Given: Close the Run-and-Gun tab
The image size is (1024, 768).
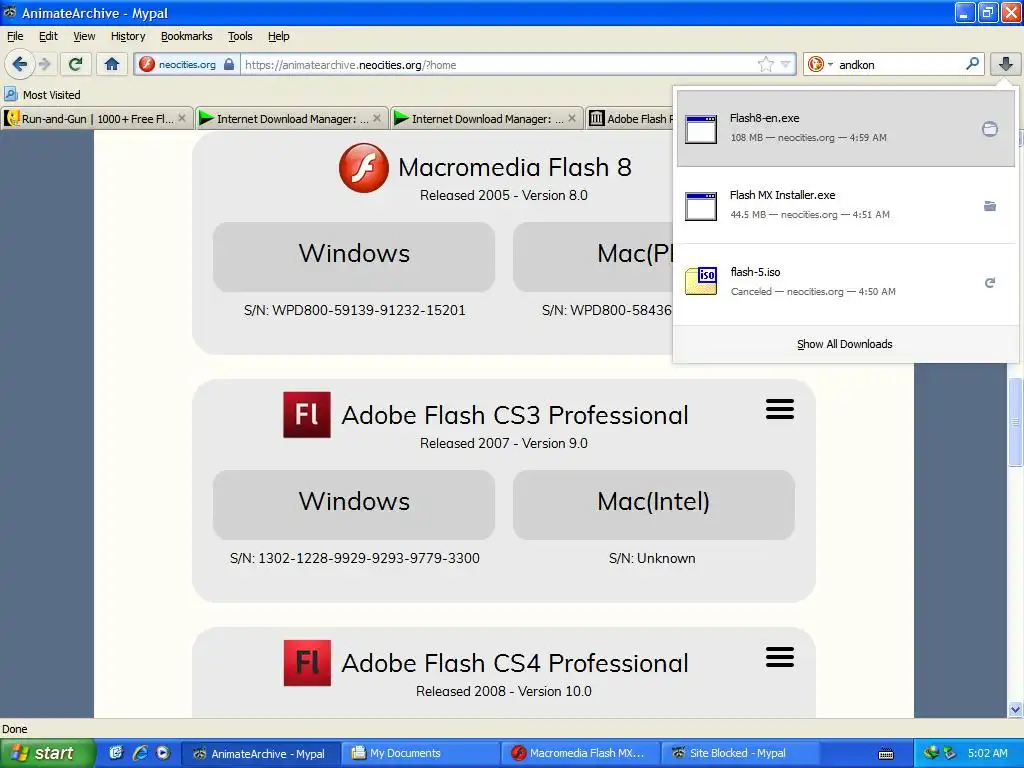Looking at the screenshot, I should click(x=182, y=118).
